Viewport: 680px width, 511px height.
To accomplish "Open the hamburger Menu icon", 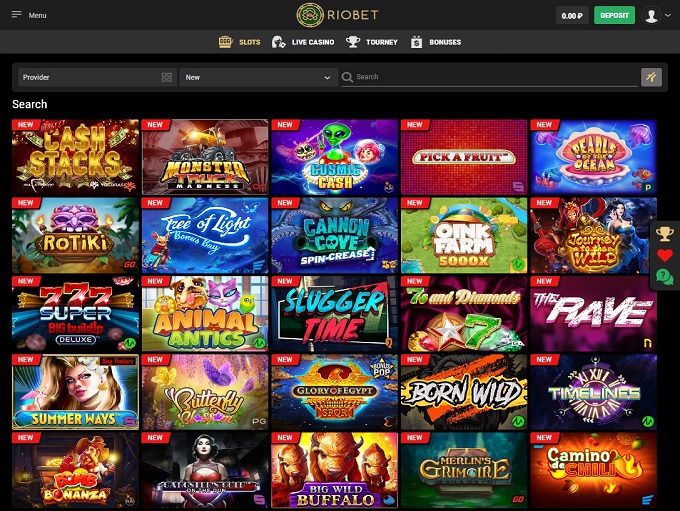I will 16,15.
